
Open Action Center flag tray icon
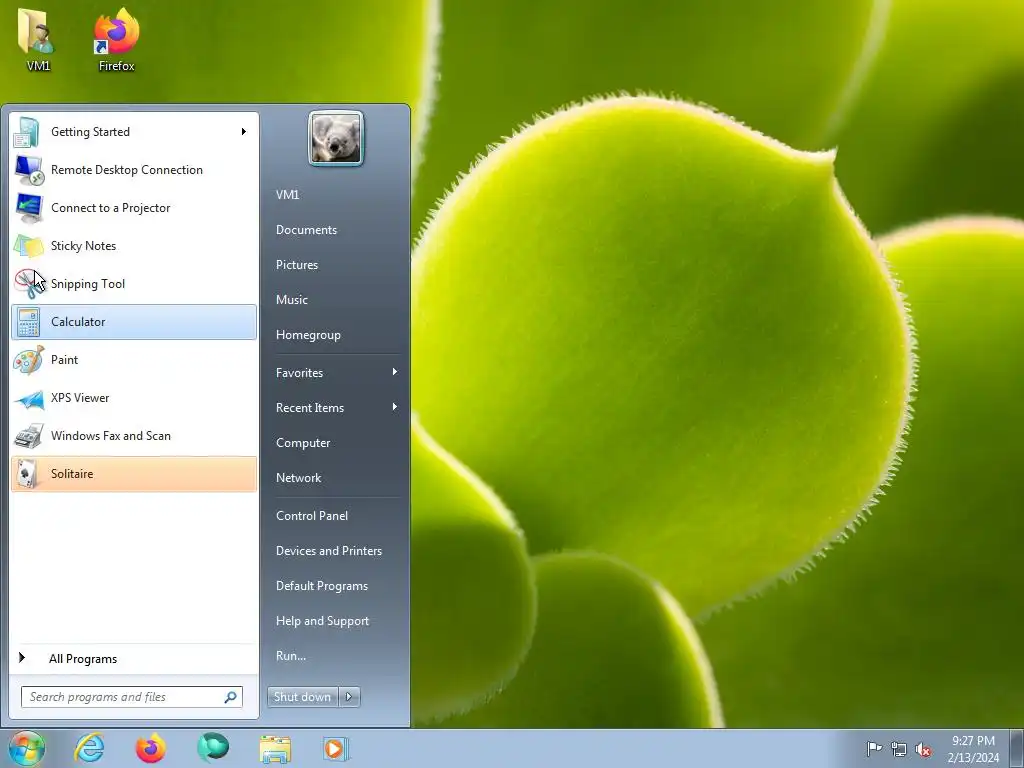click(x=874, y=749)
